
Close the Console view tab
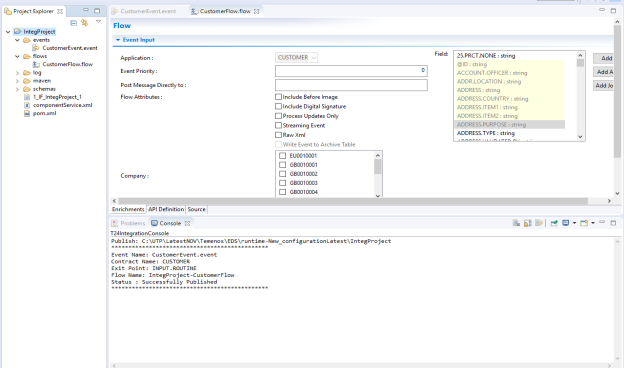coord(187,224)
